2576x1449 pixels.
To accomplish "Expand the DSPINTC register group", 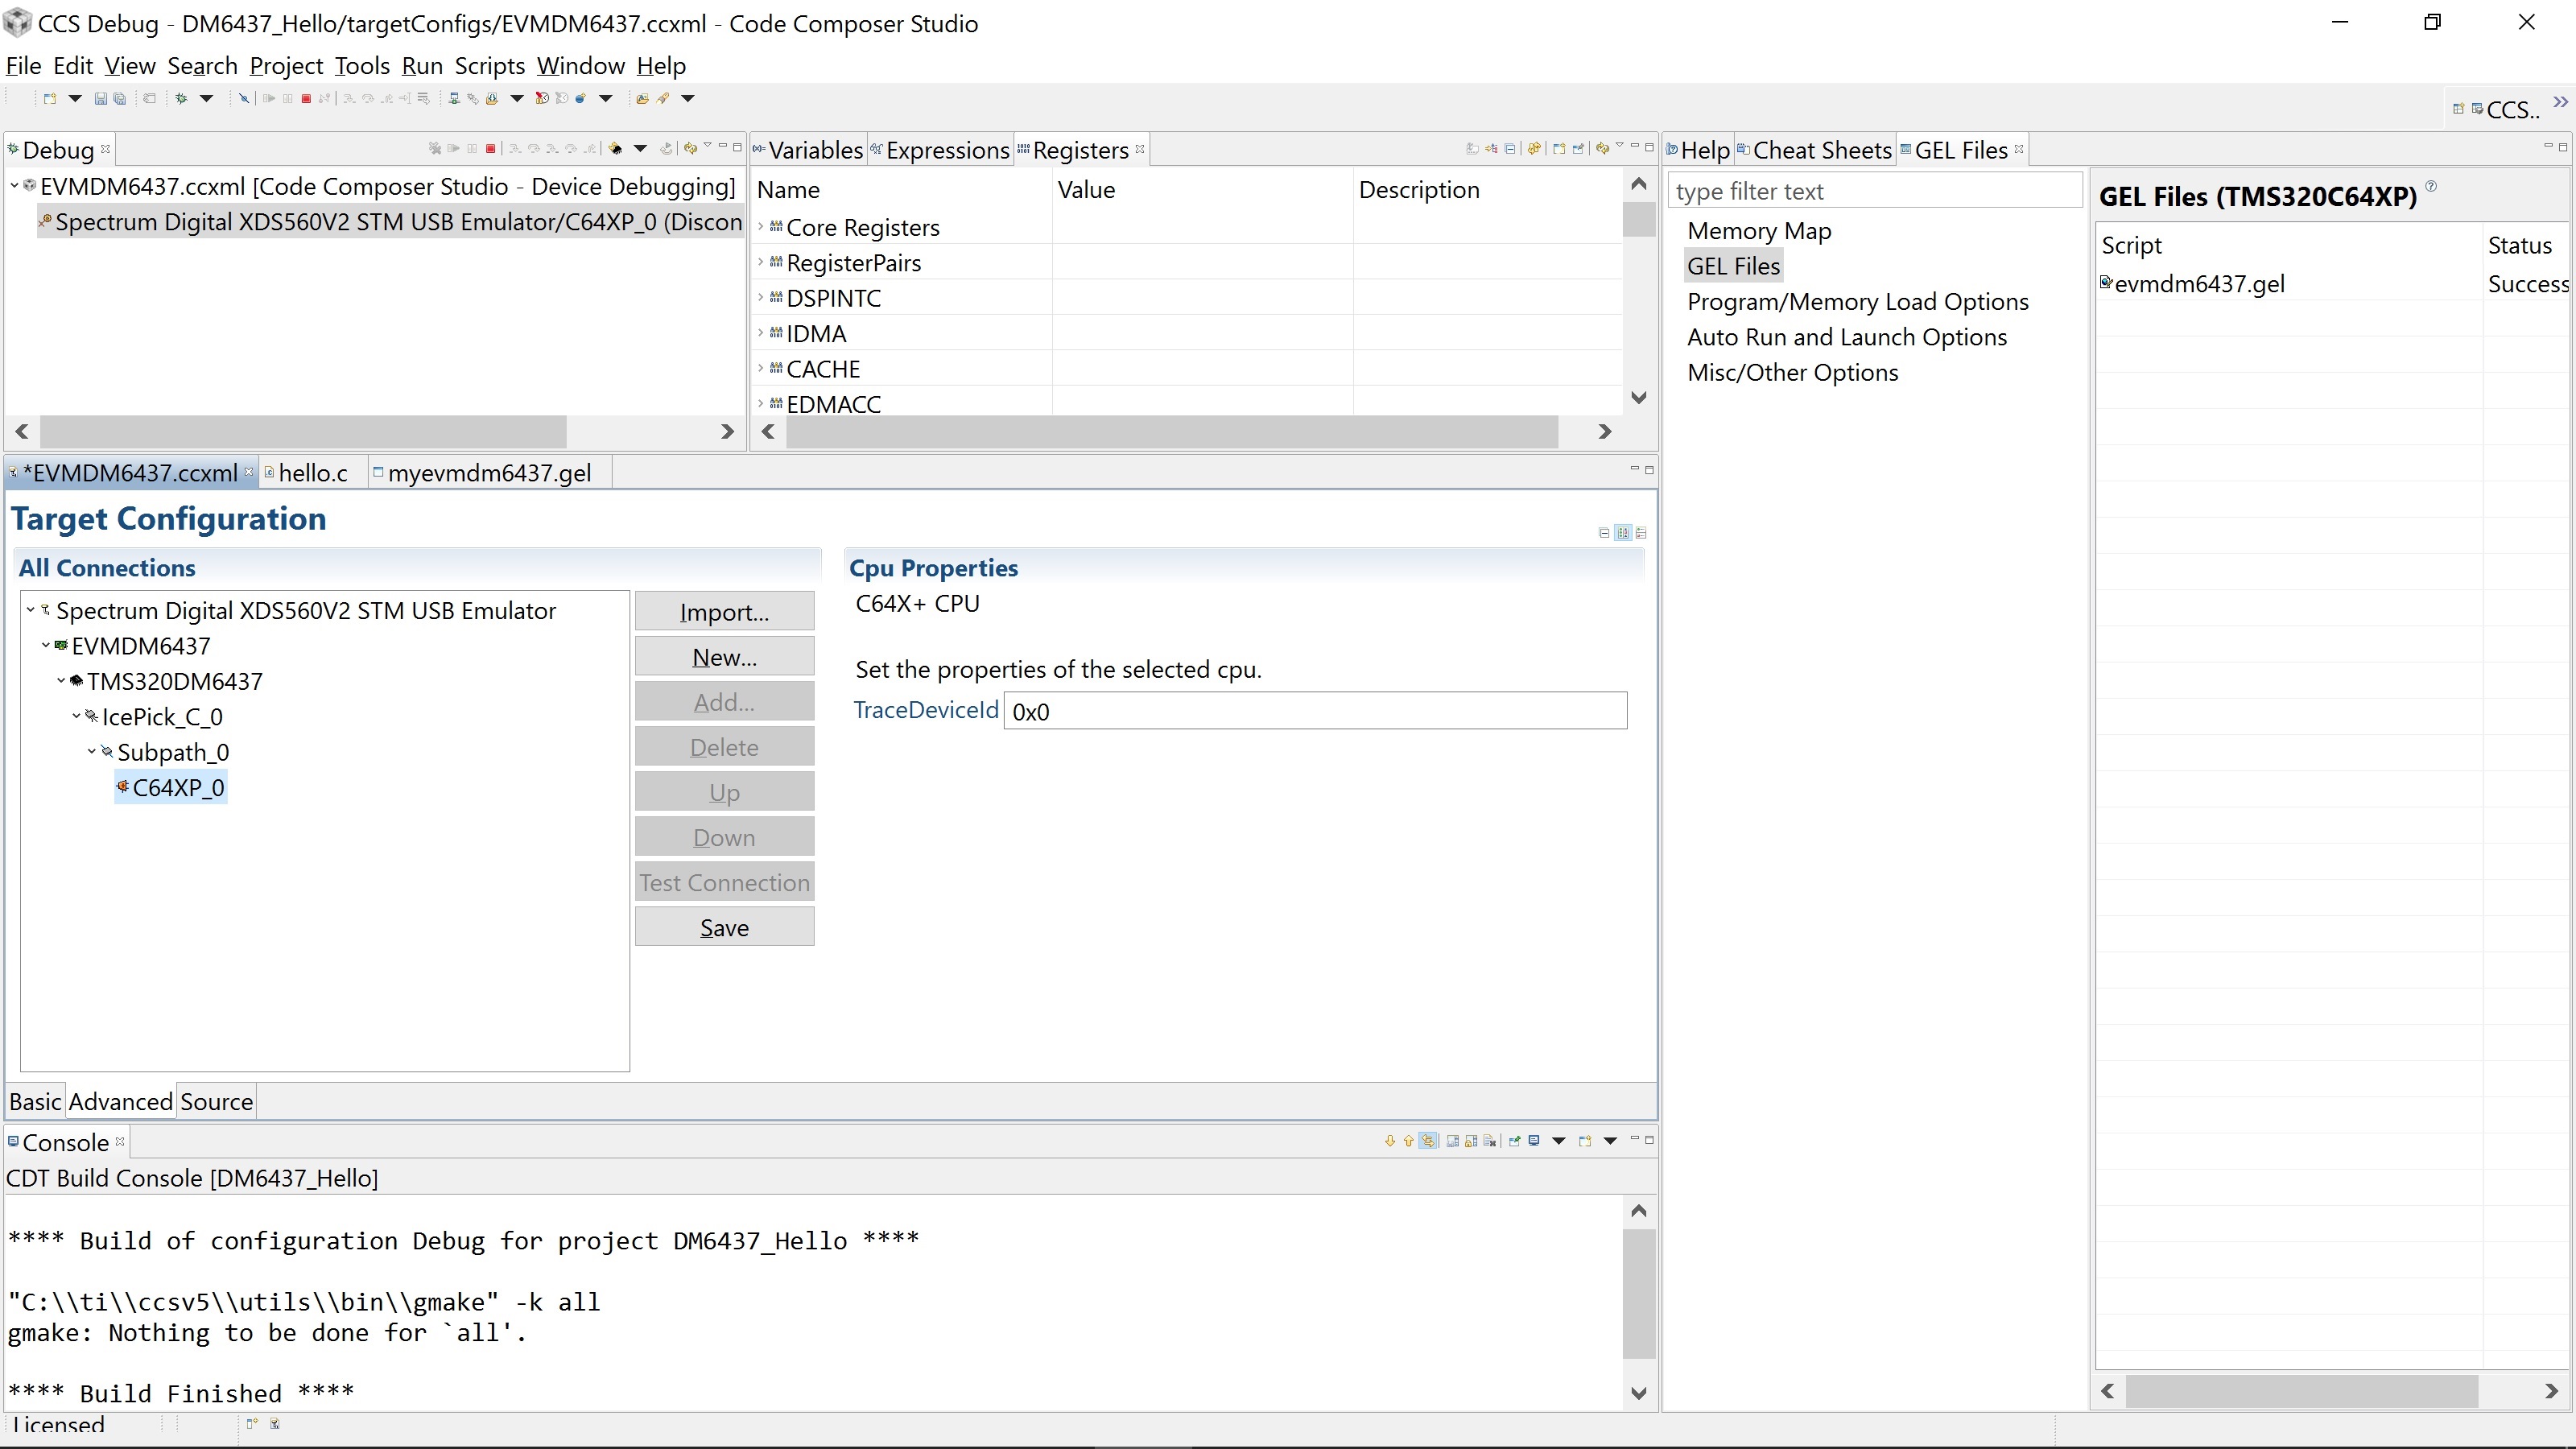I will [x=761, y=298].
